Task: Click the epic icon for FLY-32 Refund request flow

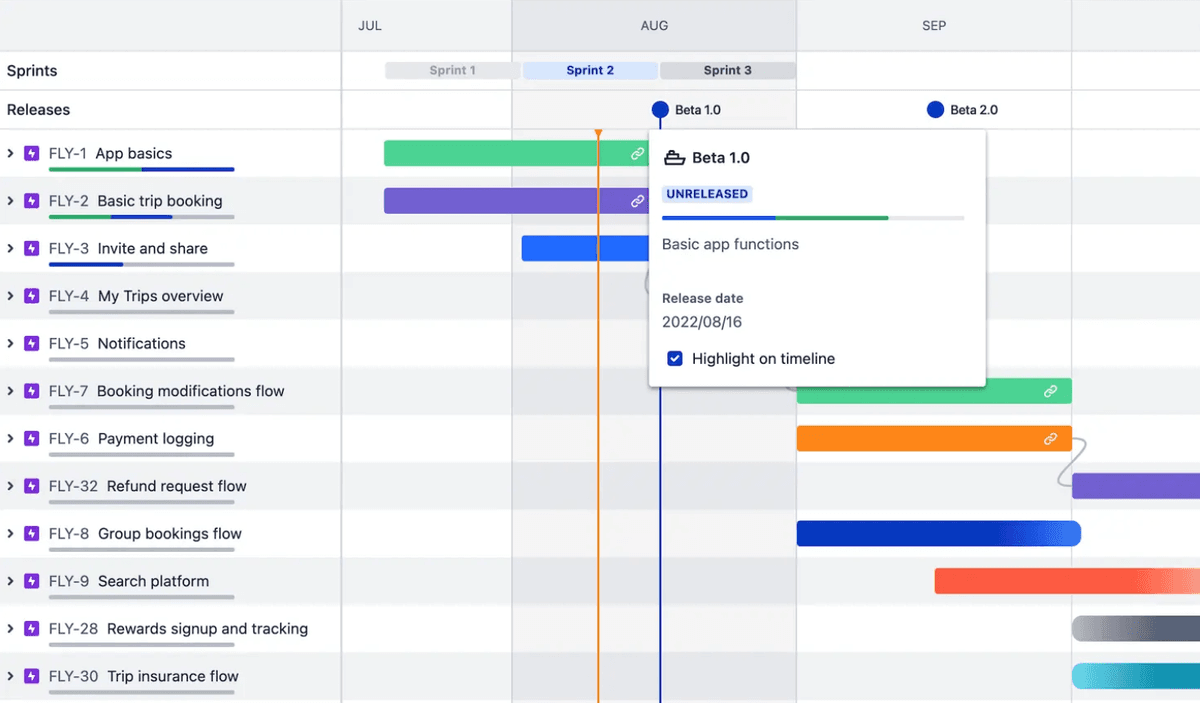Action: click(31, 486)
